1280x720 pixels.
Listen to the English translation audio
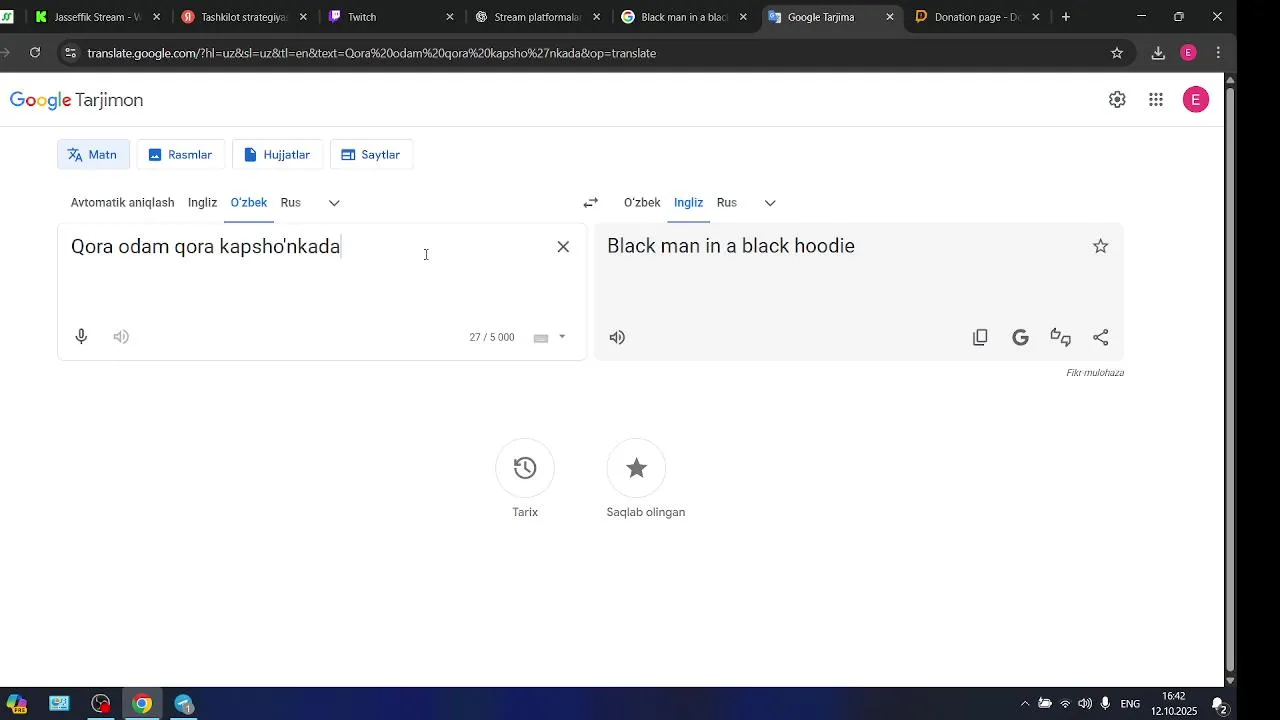coord(617,338)
